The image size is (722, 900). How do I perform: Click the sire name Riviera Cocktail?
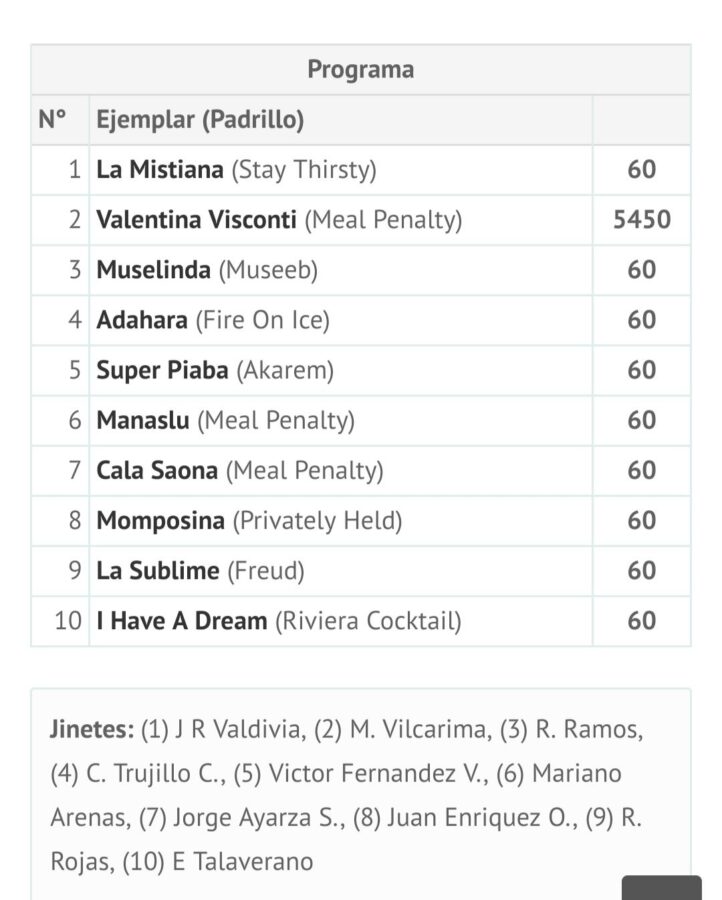pos(368,621)
